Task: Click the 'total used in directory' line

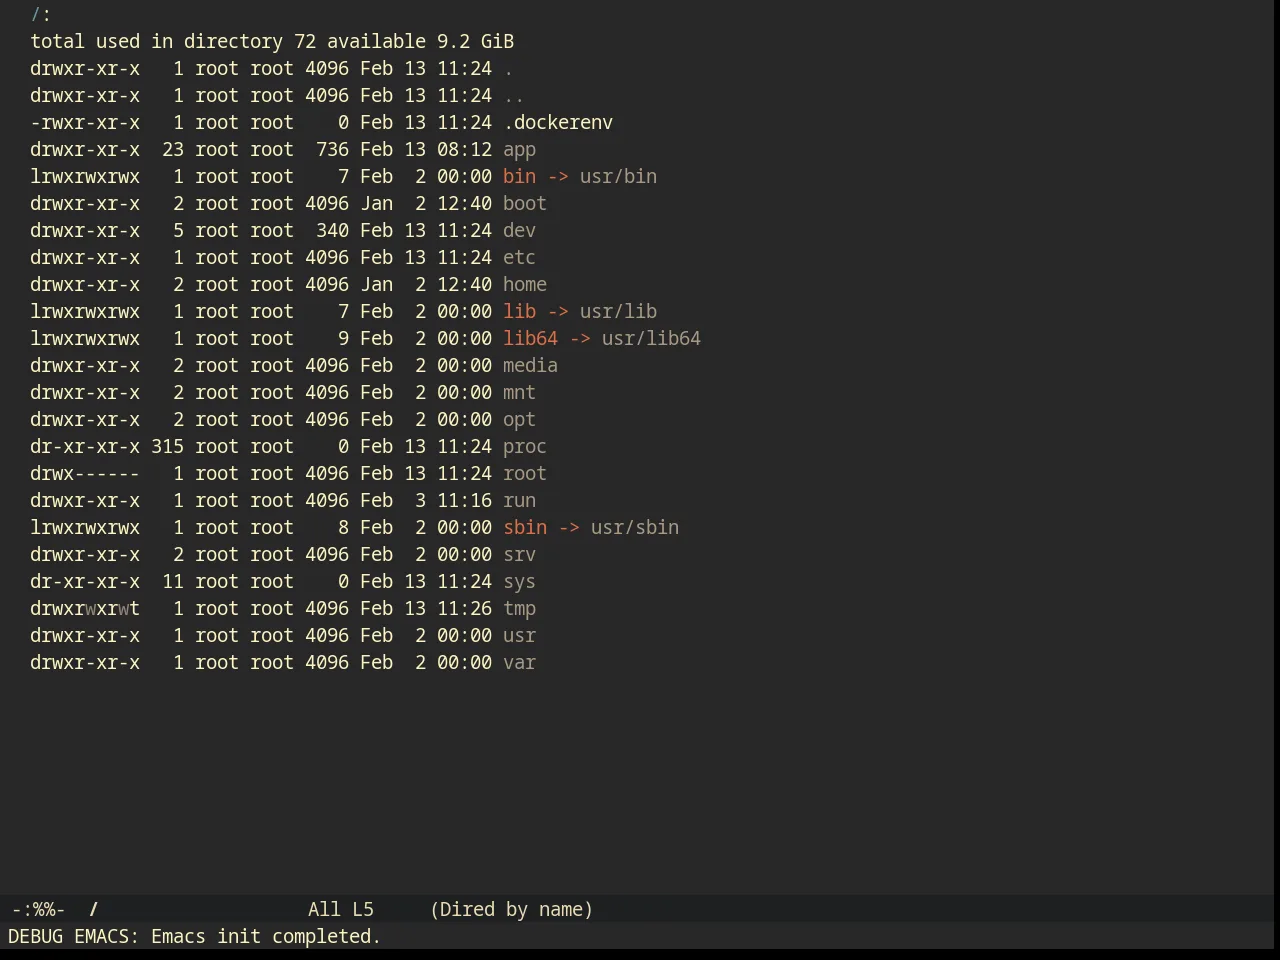Action: tap(272, 42)
